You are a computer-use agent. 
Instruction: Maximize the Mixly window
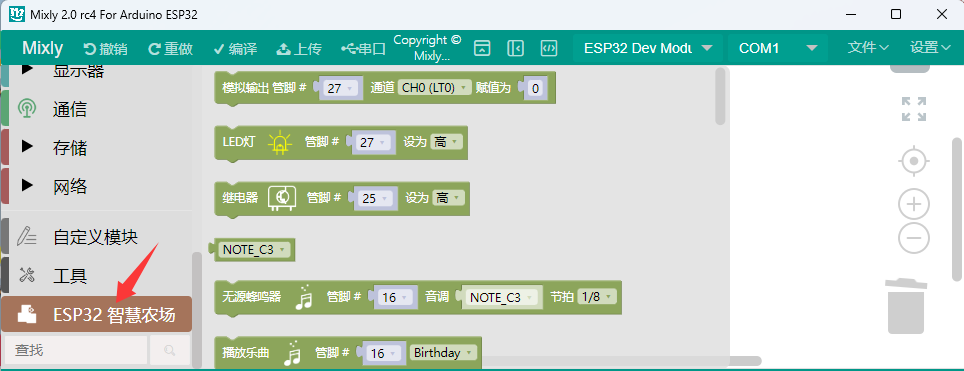point(896,14)
